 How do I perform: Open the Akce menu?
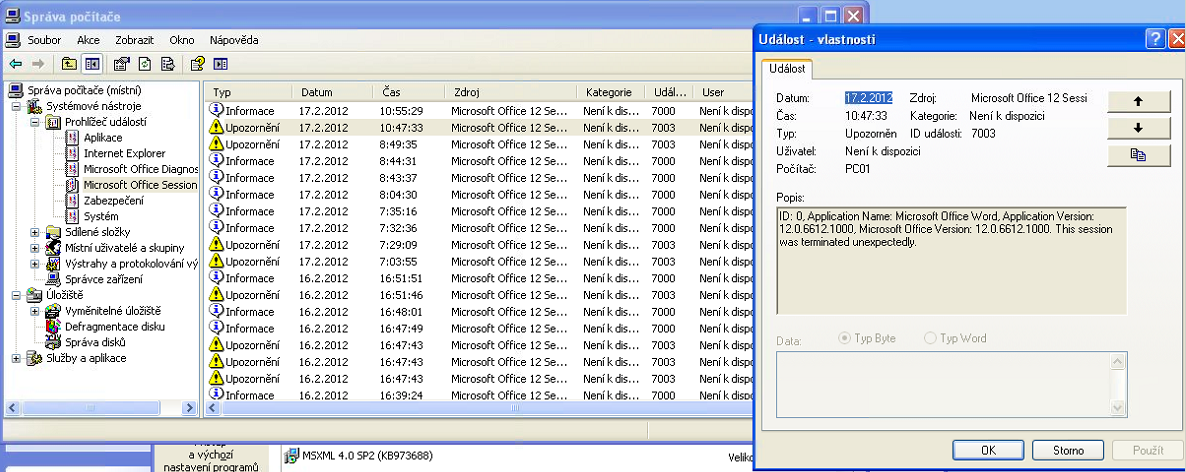coord(88,40)
